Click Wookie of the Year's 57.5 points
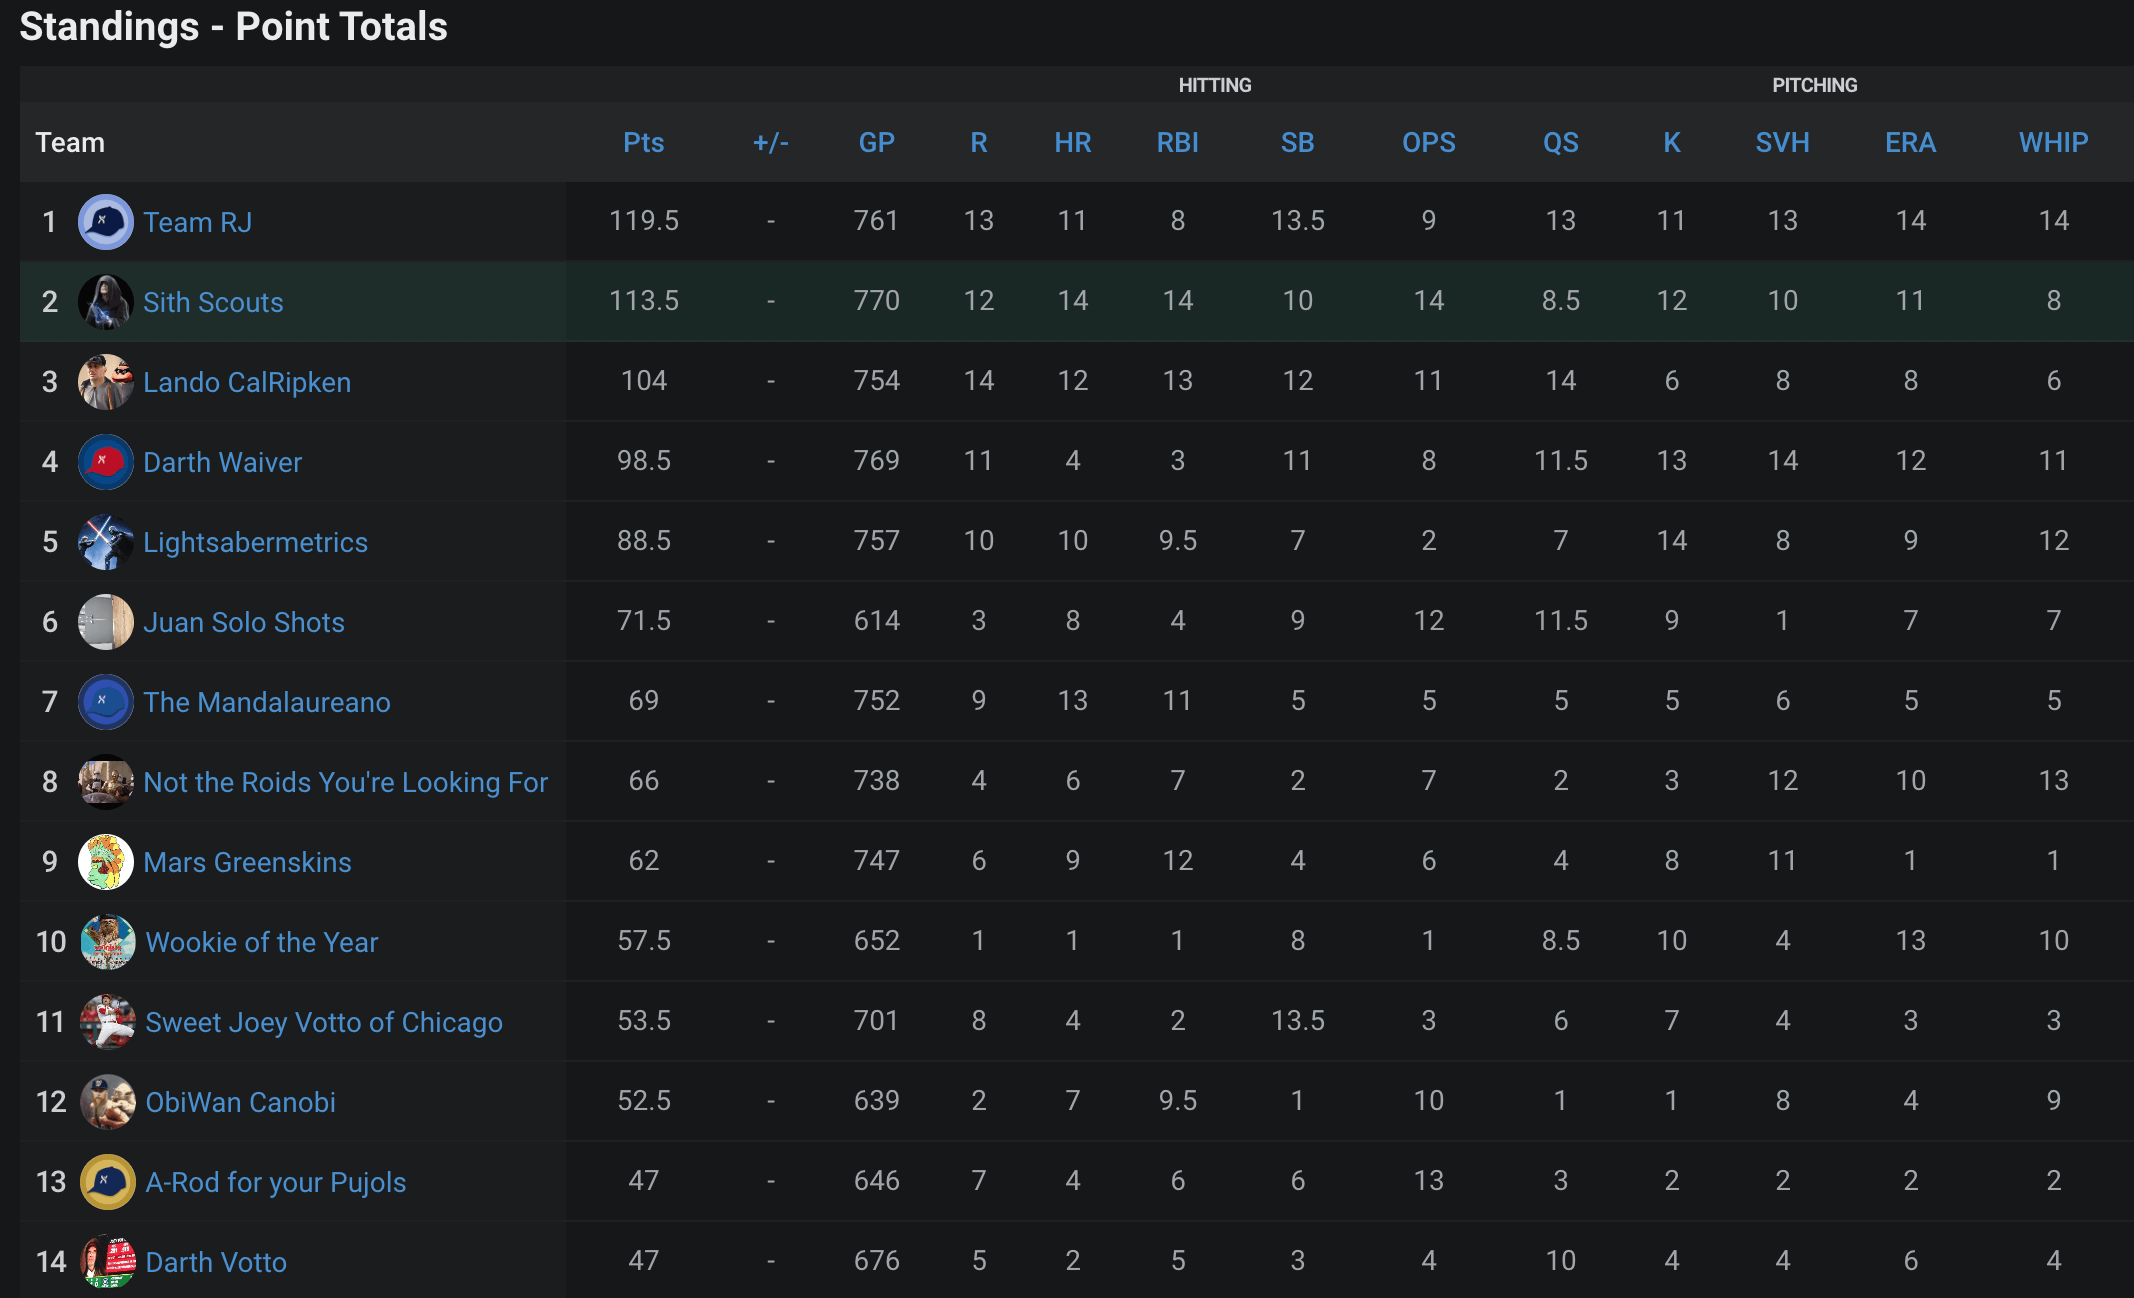The image size is (2134, 1298). (644, 940)
